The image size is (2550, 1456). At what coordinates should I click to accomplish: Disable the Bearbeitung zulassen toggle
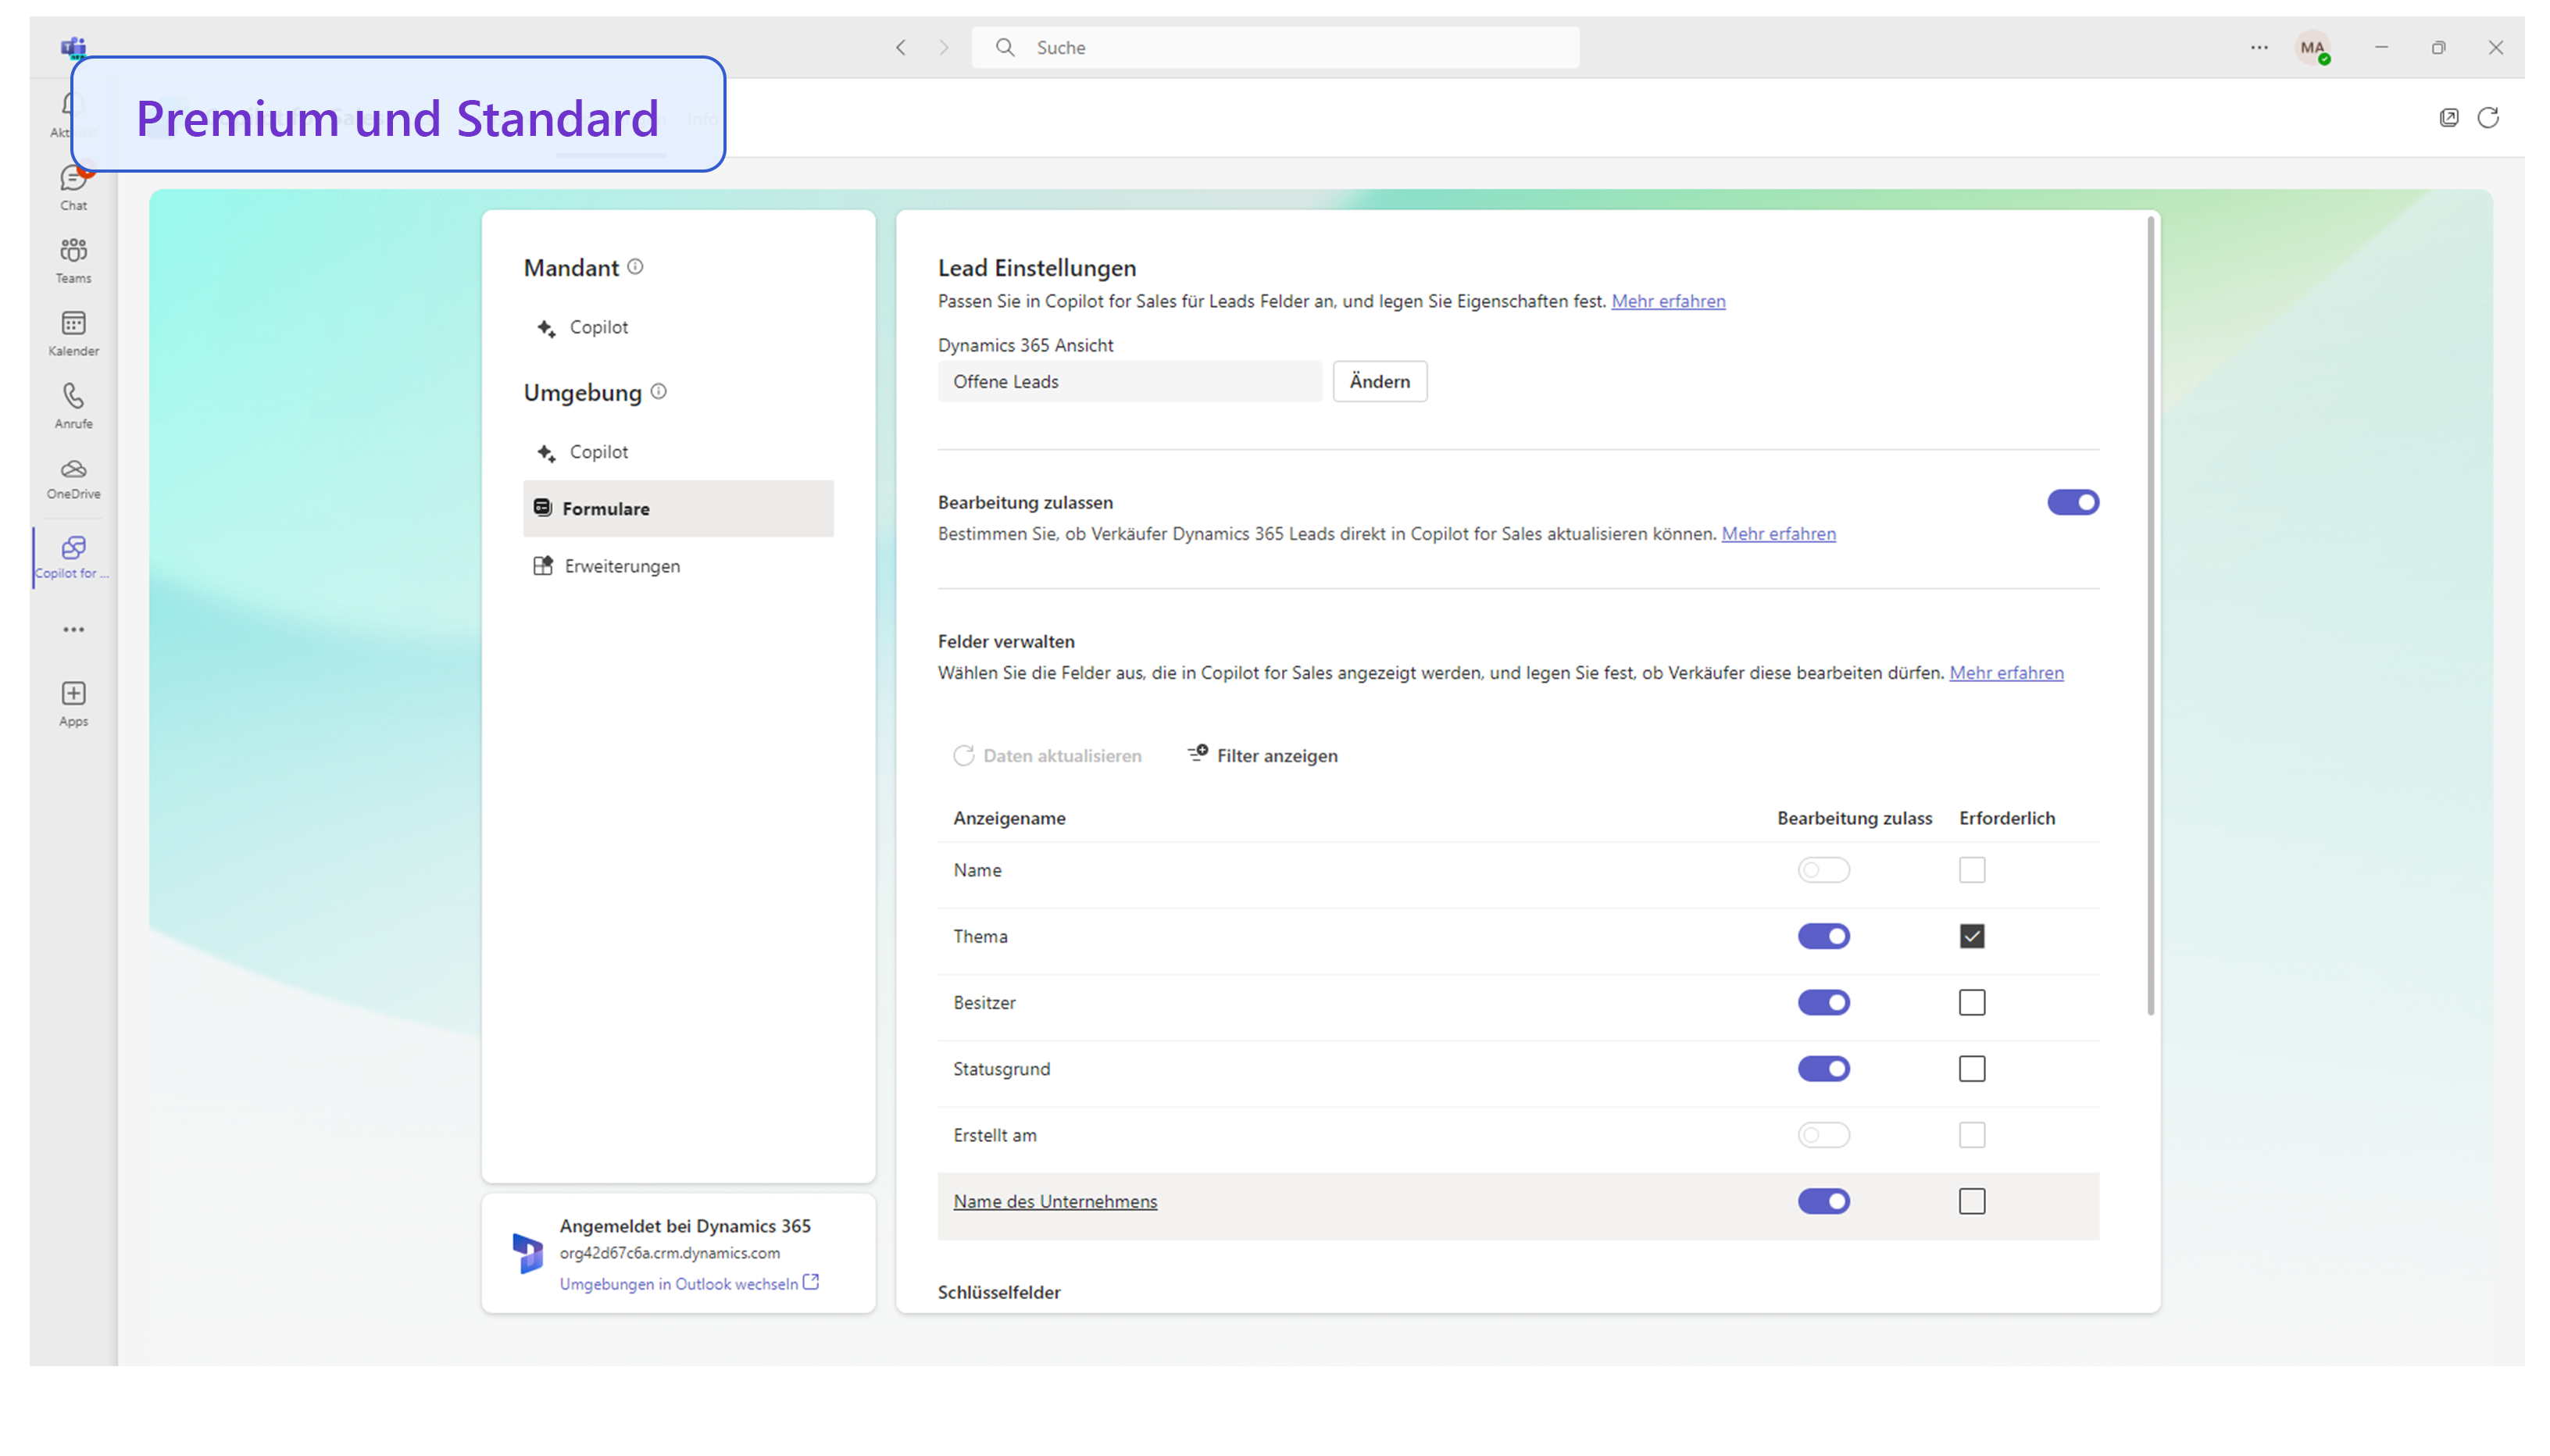coord(2072,502)
